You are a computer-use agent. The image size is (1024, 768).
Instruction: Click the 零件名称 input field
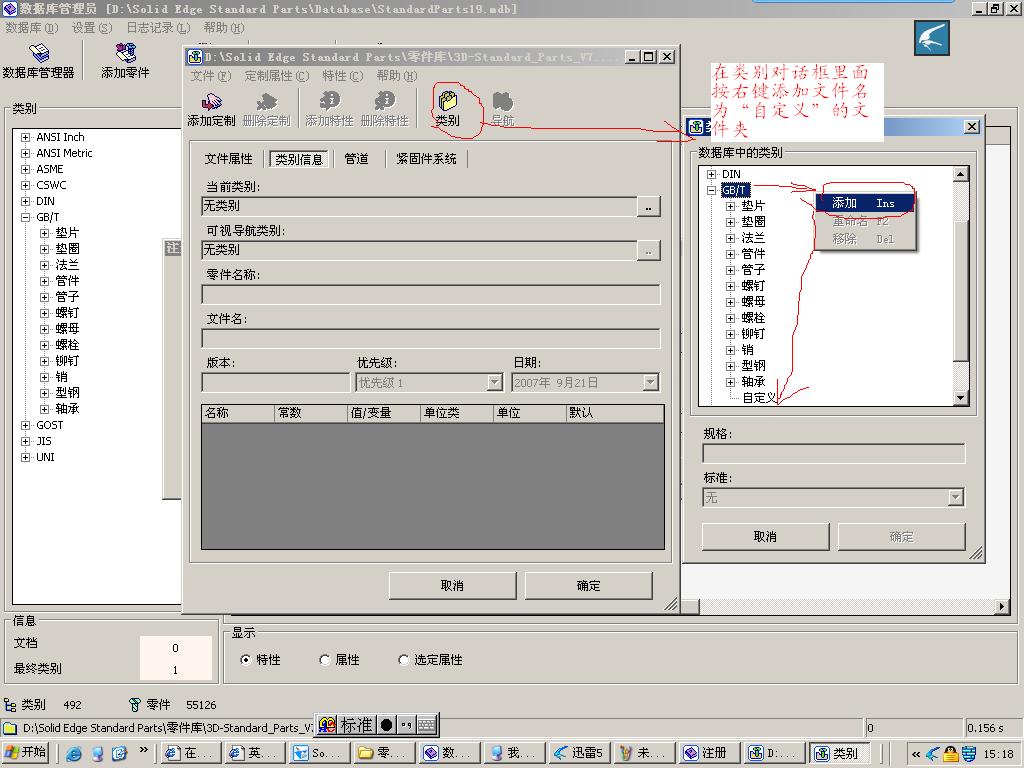coord(431,295)
